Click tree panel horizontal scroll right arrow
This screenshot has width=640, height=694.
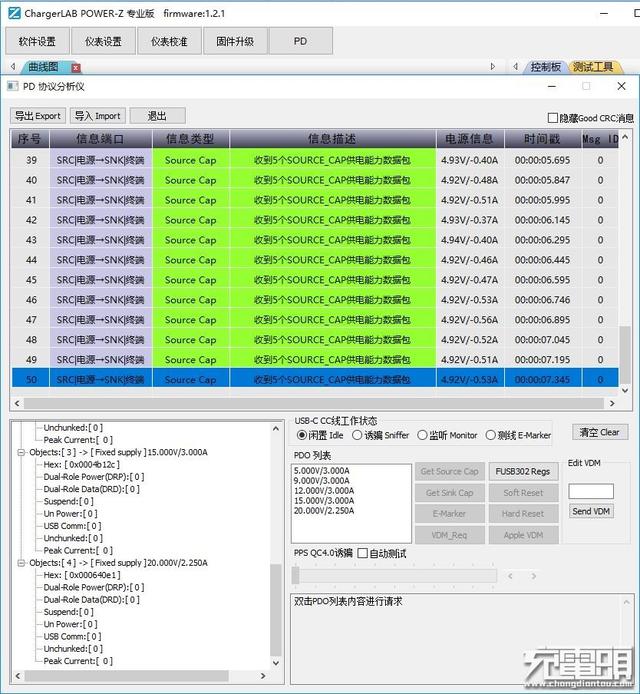263,676
